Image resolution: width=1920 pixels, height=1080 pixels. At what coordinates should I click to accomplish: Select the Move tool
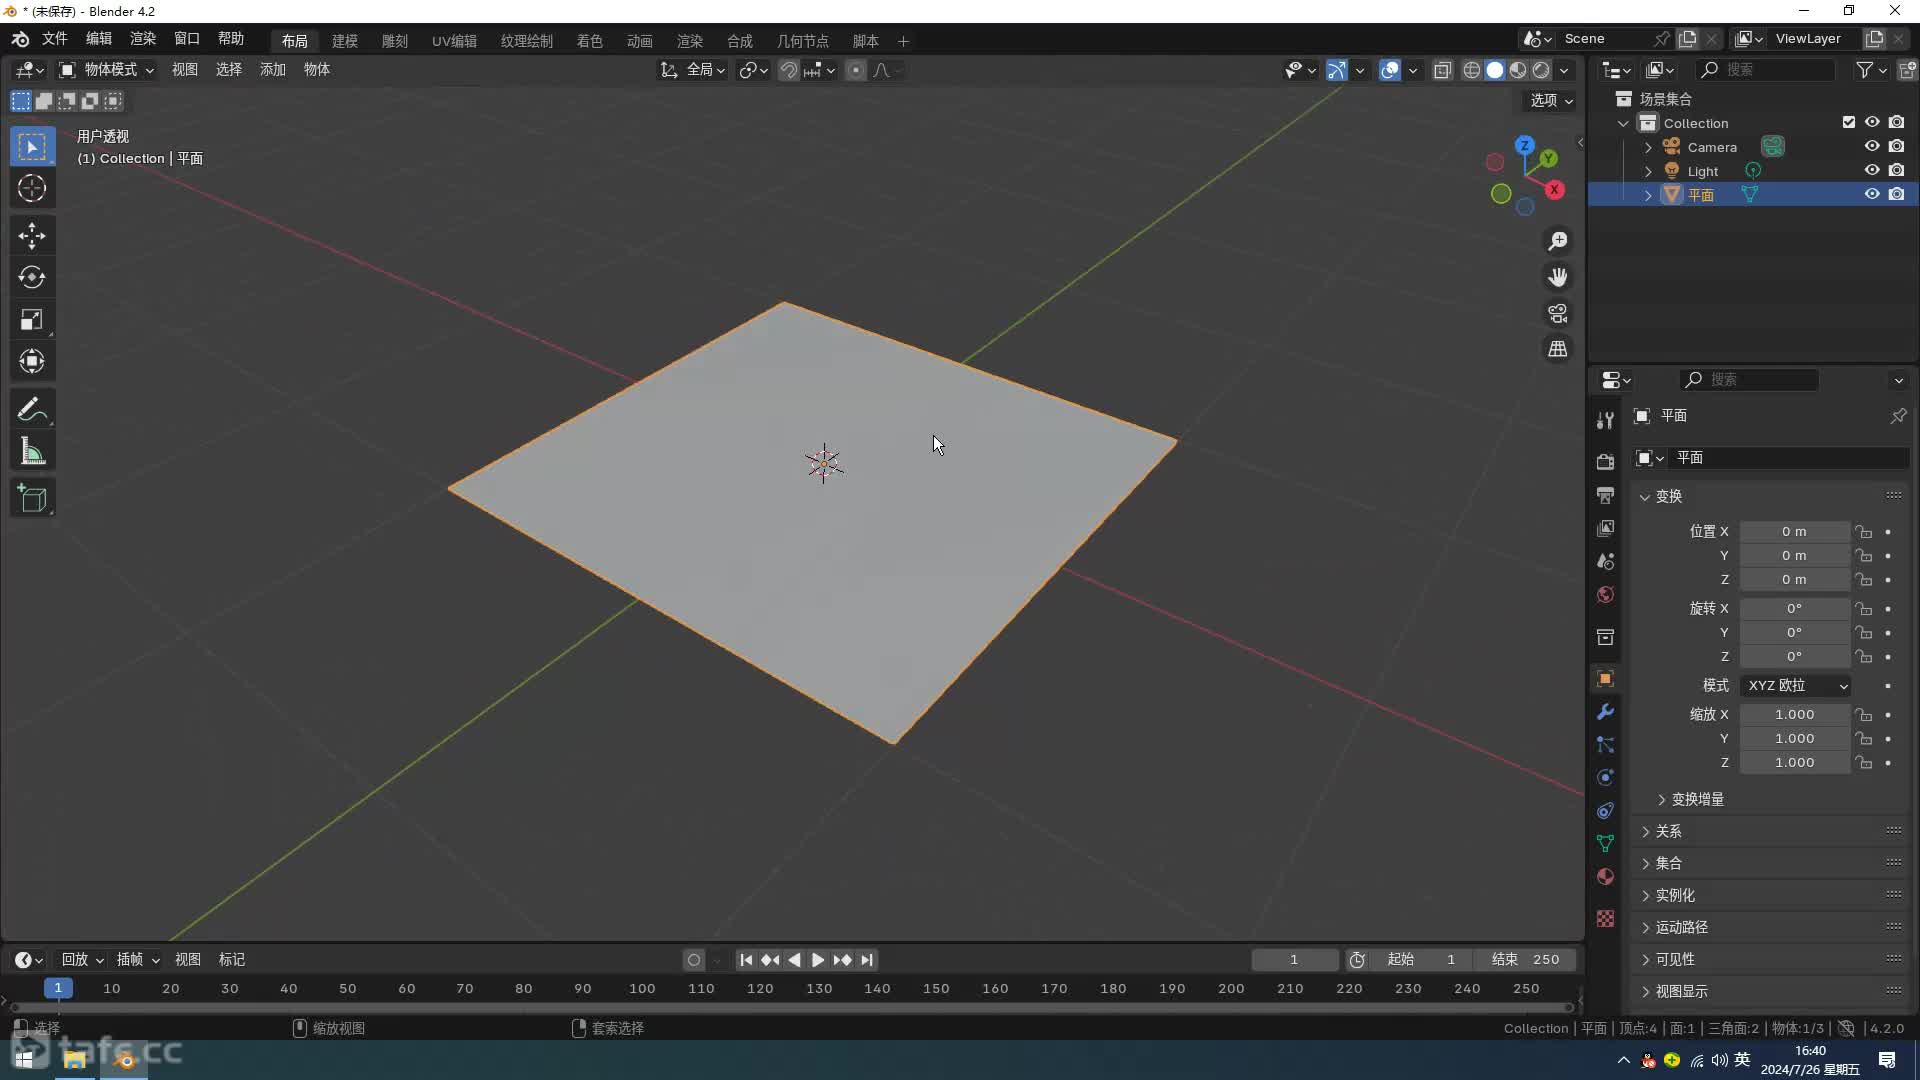32,235
